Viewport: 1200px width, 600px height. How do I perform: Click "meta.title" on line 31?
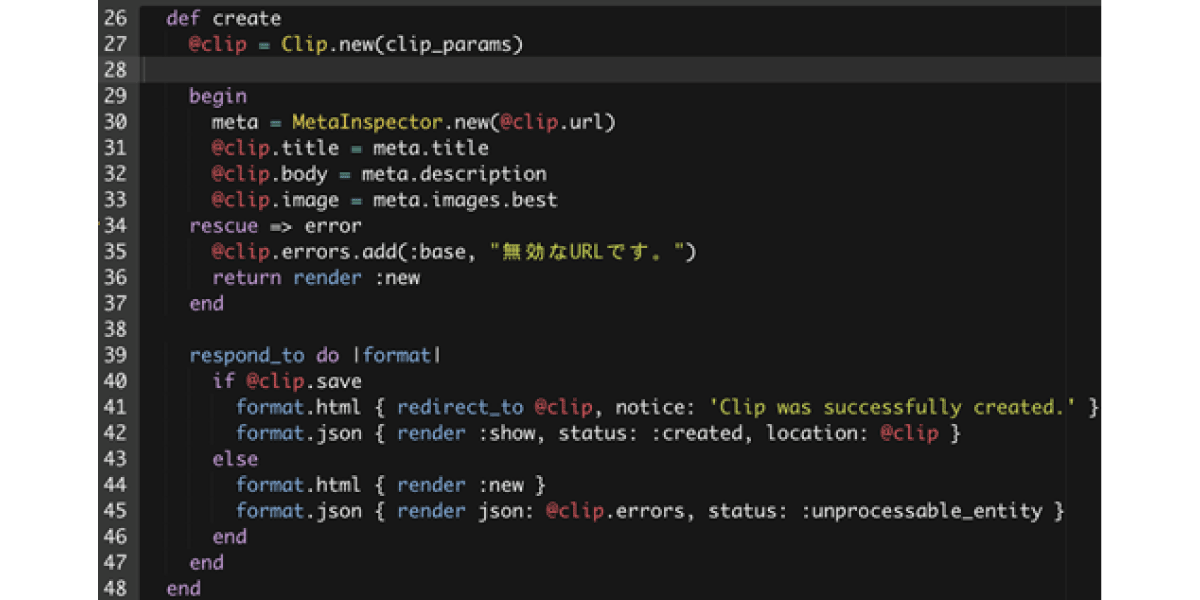(x=431, y=148)
